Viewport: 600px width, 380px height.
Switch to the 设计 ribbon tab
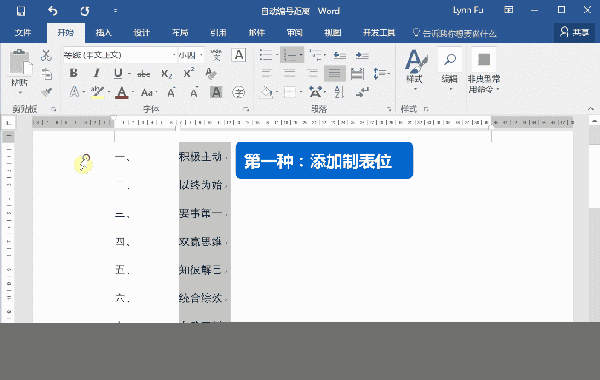141,33
